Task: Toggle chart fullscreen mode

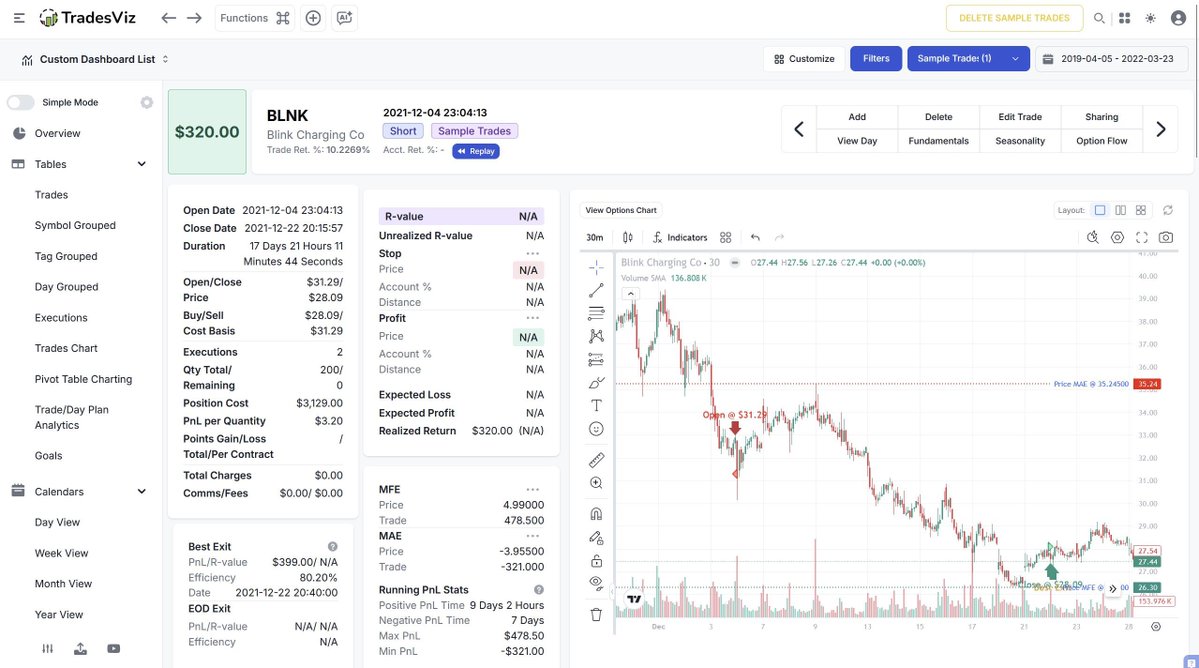Action: 1142,238
